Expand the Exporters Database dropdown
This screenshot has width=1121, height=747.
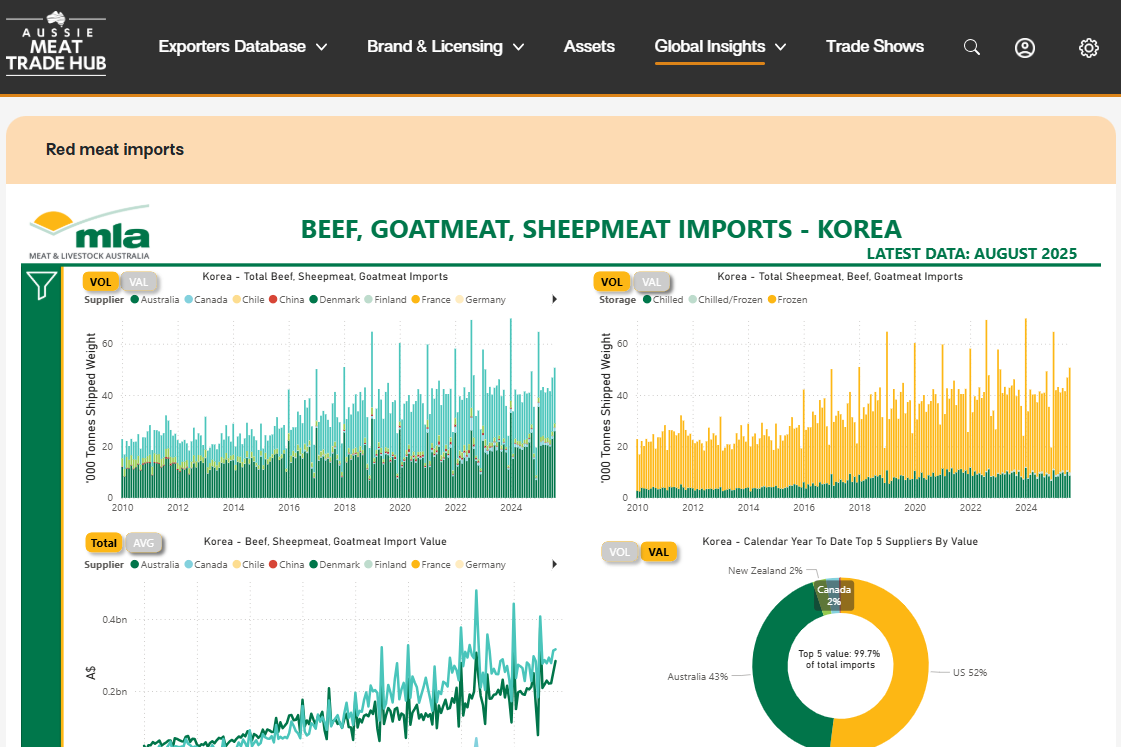243,46
